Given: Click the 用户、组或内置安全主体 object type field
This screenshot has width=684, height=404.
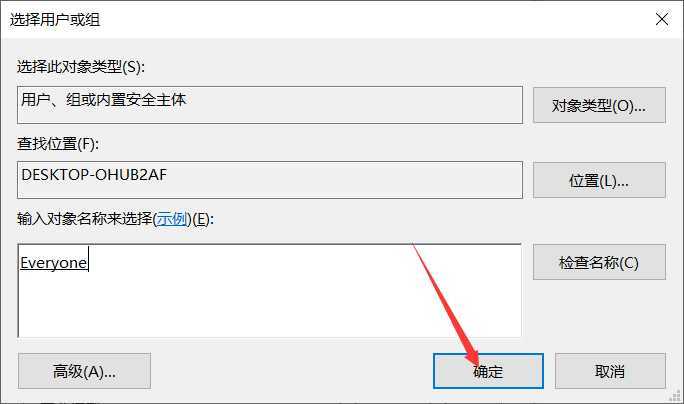Looking at the screenshot, I should click(x=270, y=105).
